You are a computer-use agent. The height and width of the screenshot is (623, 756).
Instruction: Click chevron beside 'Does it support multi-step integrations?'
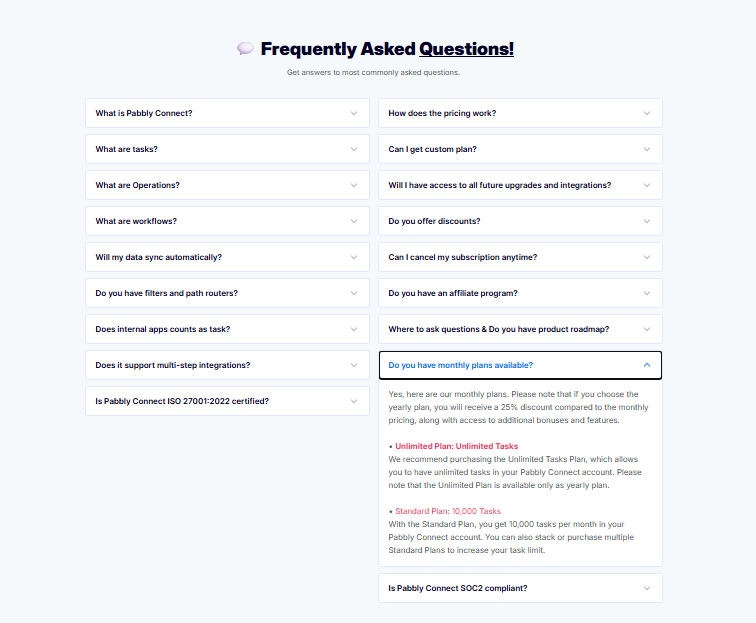pyautogui.click(x=354, y=366)
